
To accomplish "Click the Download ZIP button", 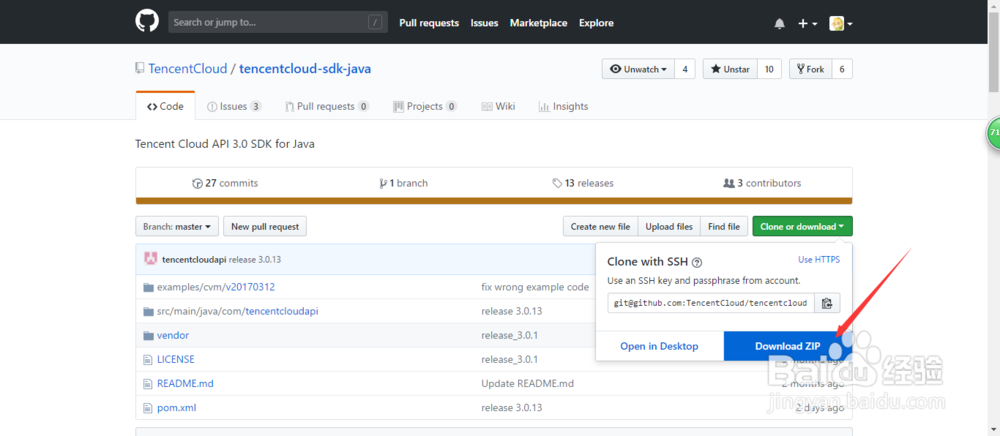I will (787, 346).
